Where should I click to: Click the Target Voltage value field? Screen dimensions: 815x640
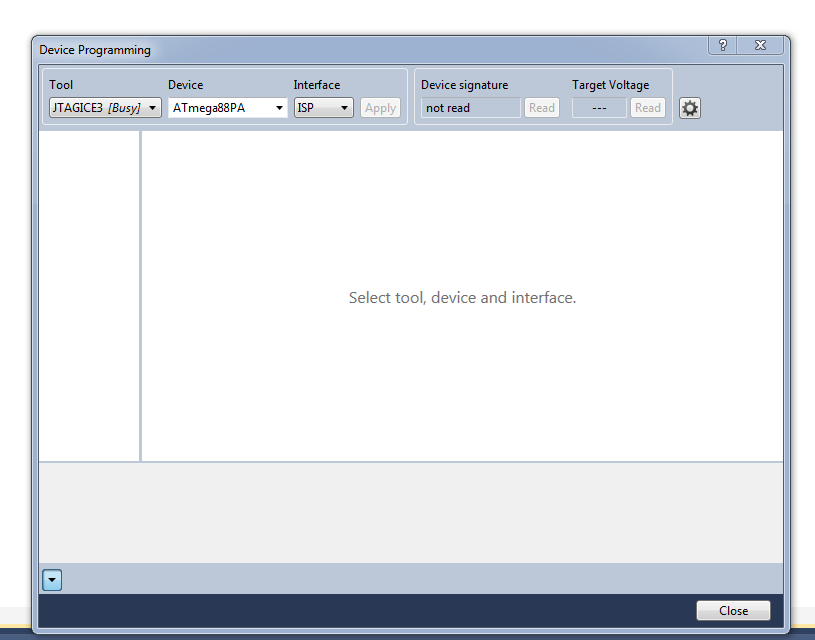(598, 107)
